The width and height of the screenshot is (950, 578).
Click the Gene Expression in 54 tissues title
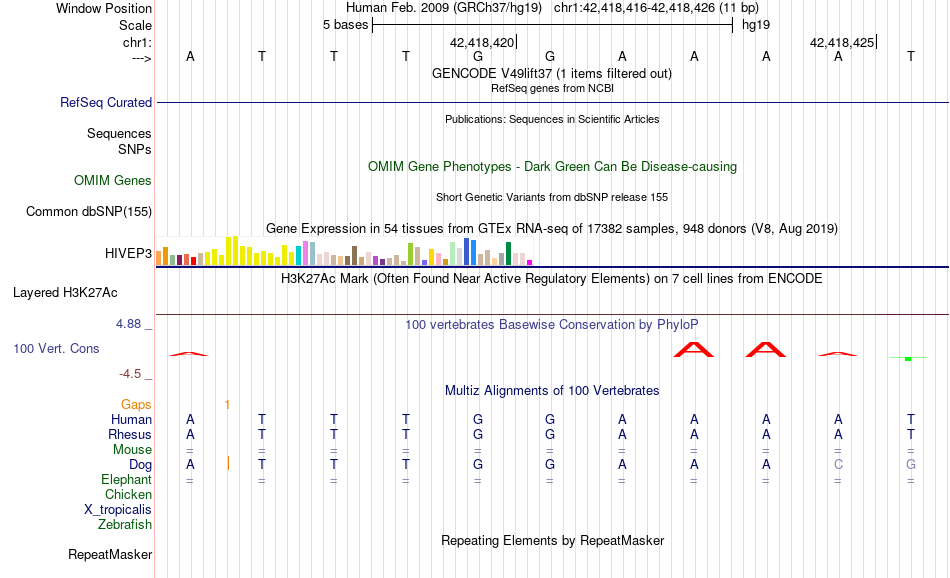(x=552, y=229)
